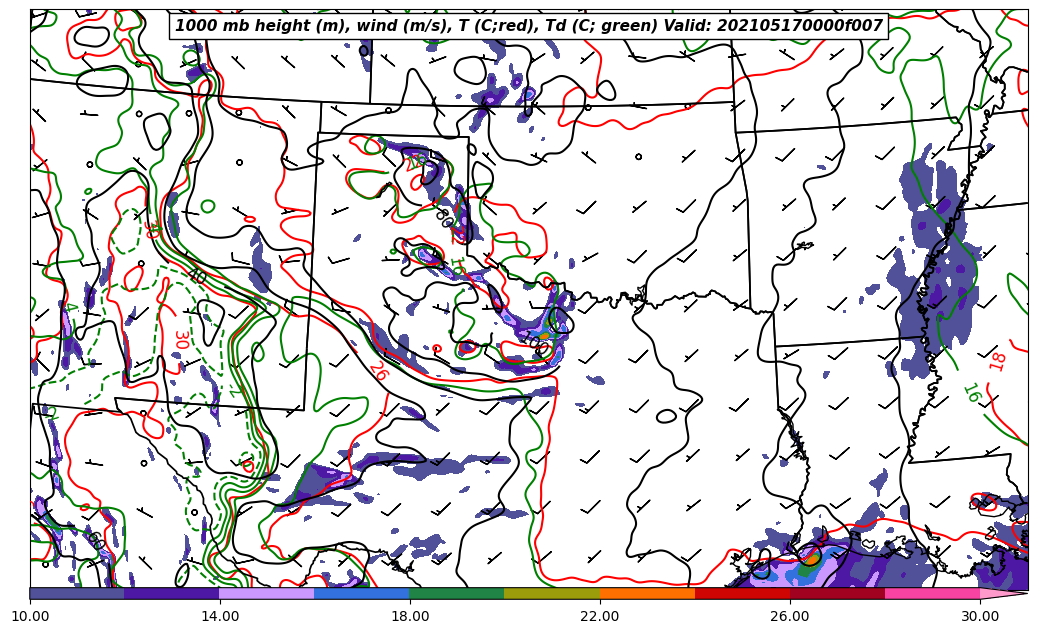Screen dimensions: 1037x633
Task: Click the red 26 contour label
Action: (x=379, y=371)
